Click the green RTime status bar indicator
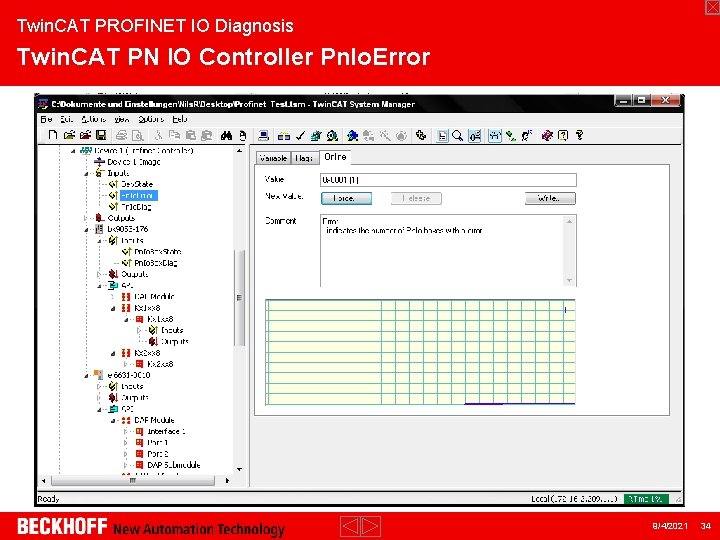The image size is (720, 540). click(646, 499)
